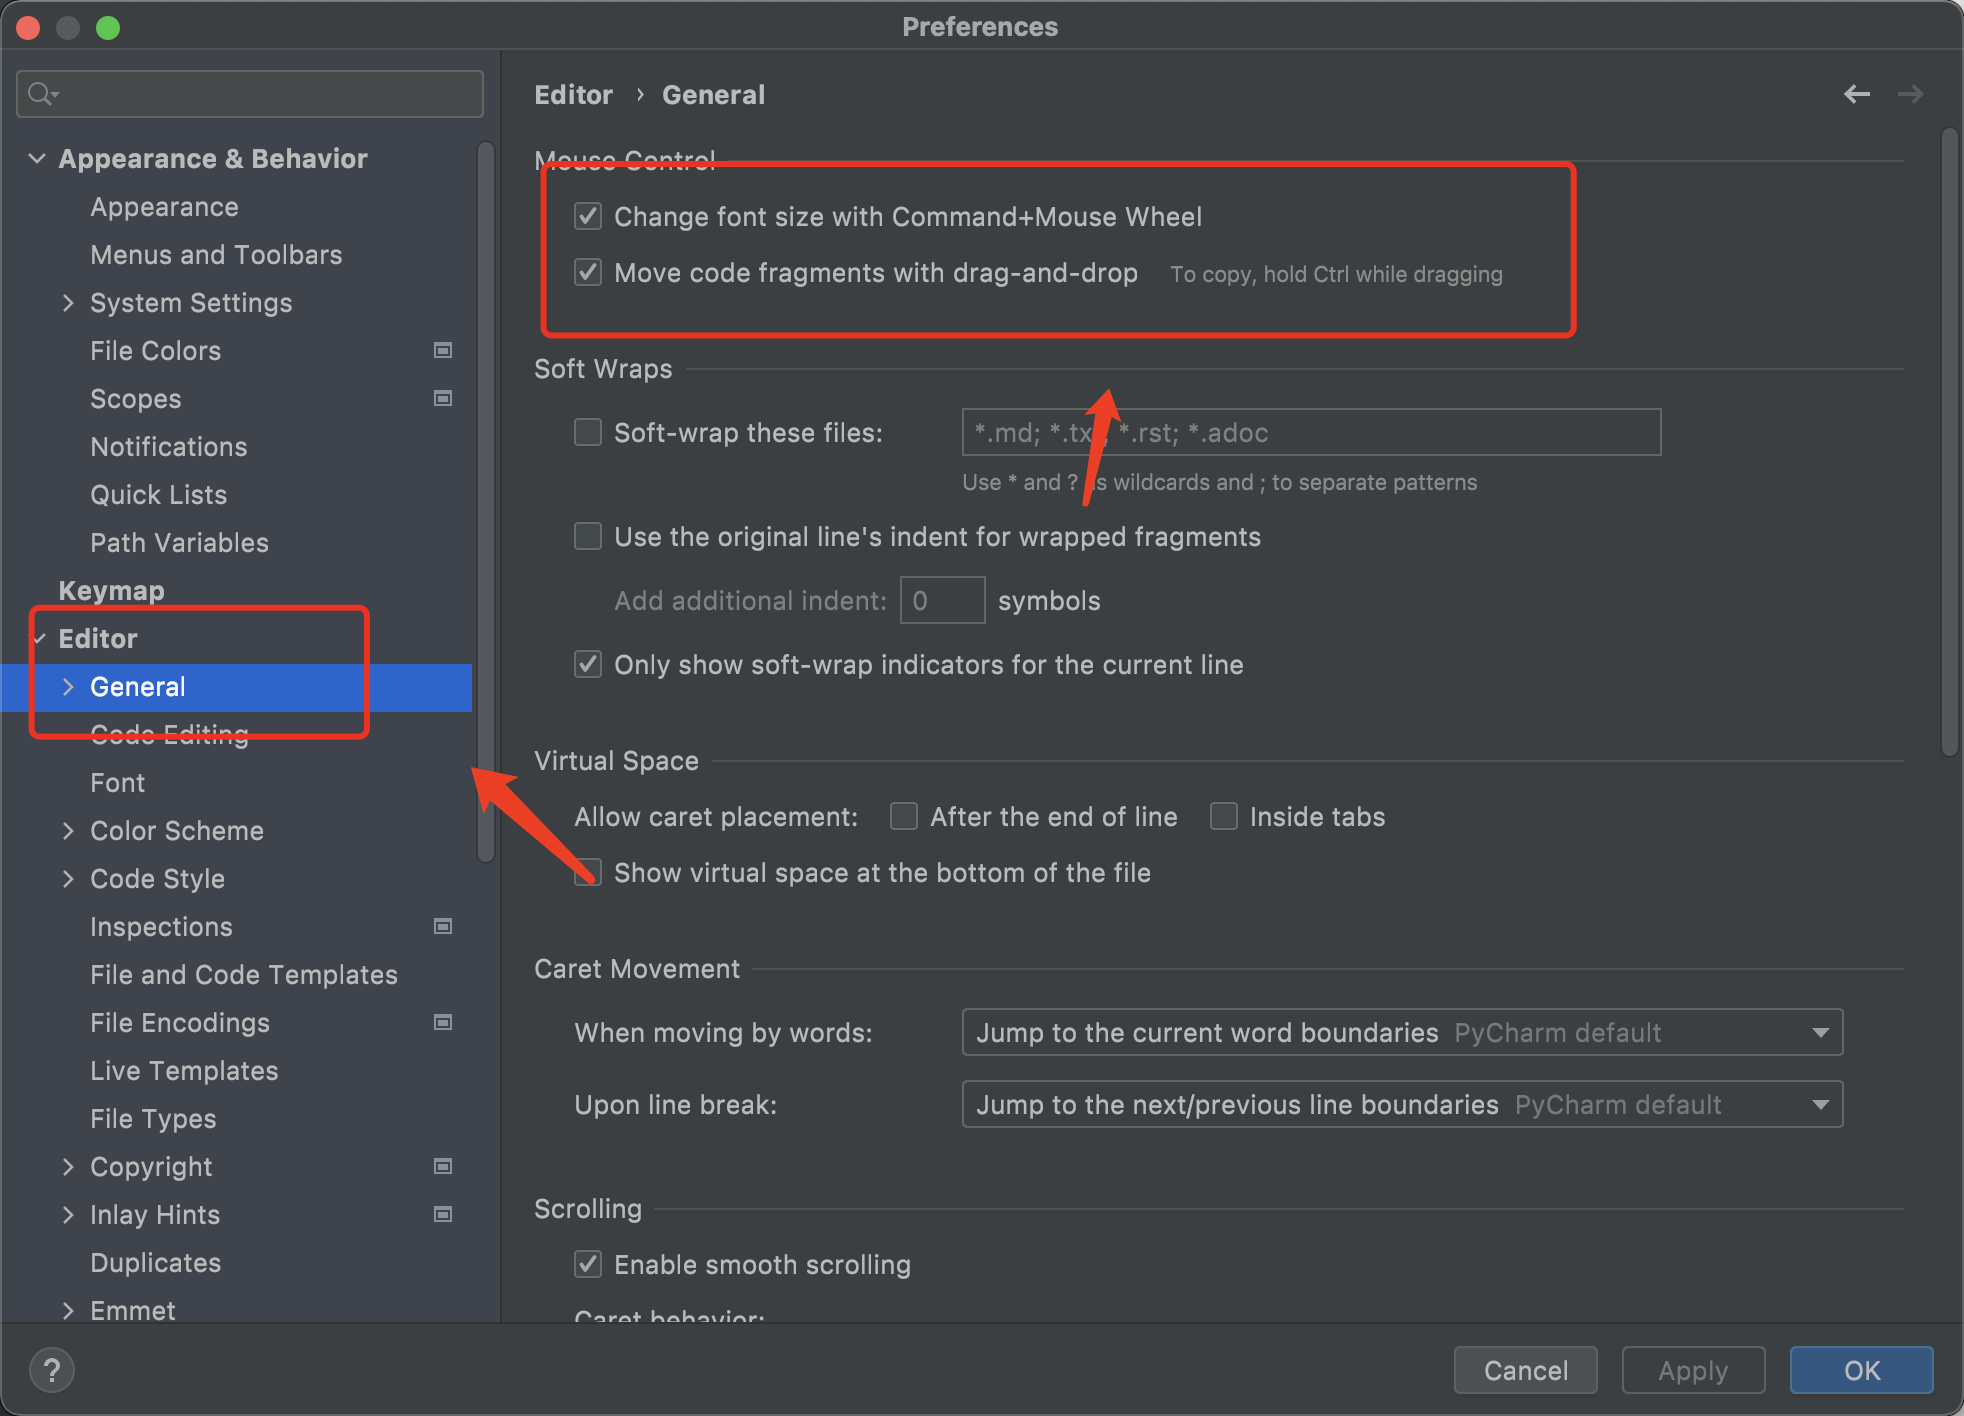Viewport: 1964px width, 1416px height.
Task: Click the back navigation arrow icon
Action: pos(1856,94)
